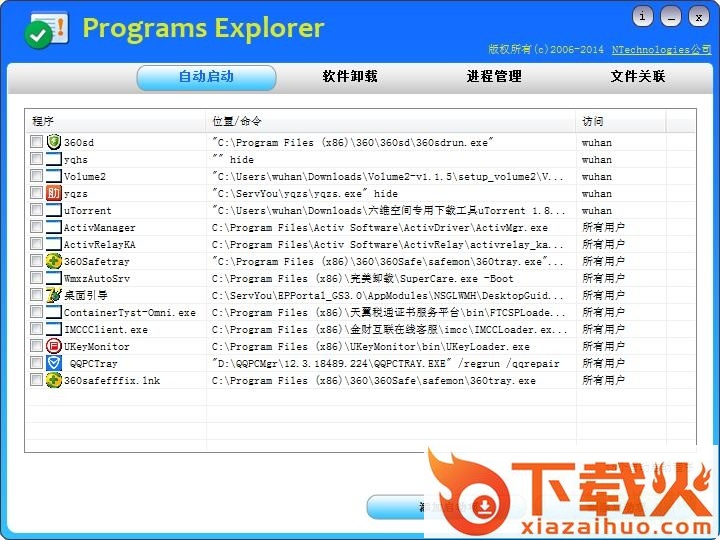Screen dimensions: 720x540
Task: Click the QQPCTray blue shield icon
Action: tap(54, 363)
